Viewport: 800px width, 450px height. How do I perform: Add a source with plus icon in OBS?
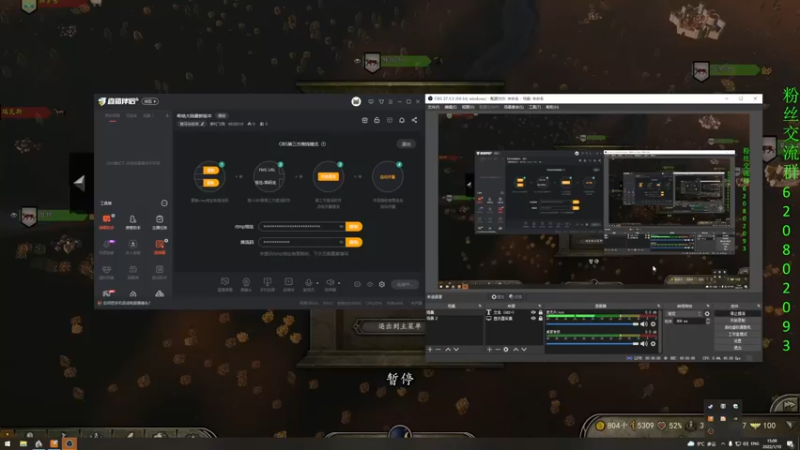tap(489, 349)
